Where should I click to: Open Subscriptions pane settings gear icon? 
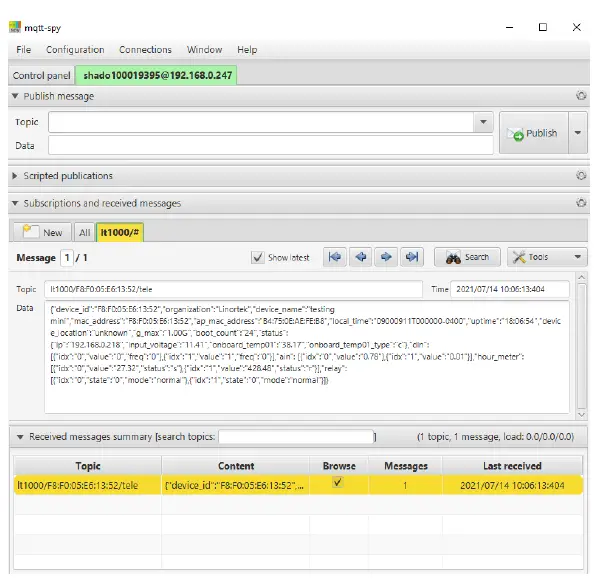[x=581, y=203]
